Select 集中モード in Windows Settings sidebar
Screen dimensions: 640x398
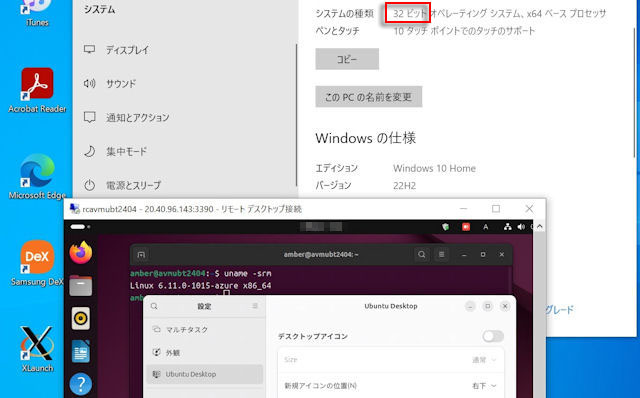184,151
